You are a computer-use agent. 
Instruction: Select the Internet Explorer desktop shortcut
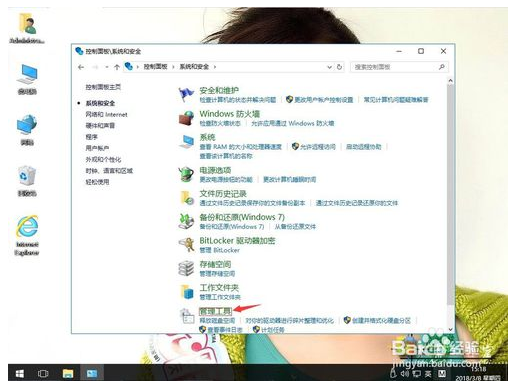[x=27, y=236]
